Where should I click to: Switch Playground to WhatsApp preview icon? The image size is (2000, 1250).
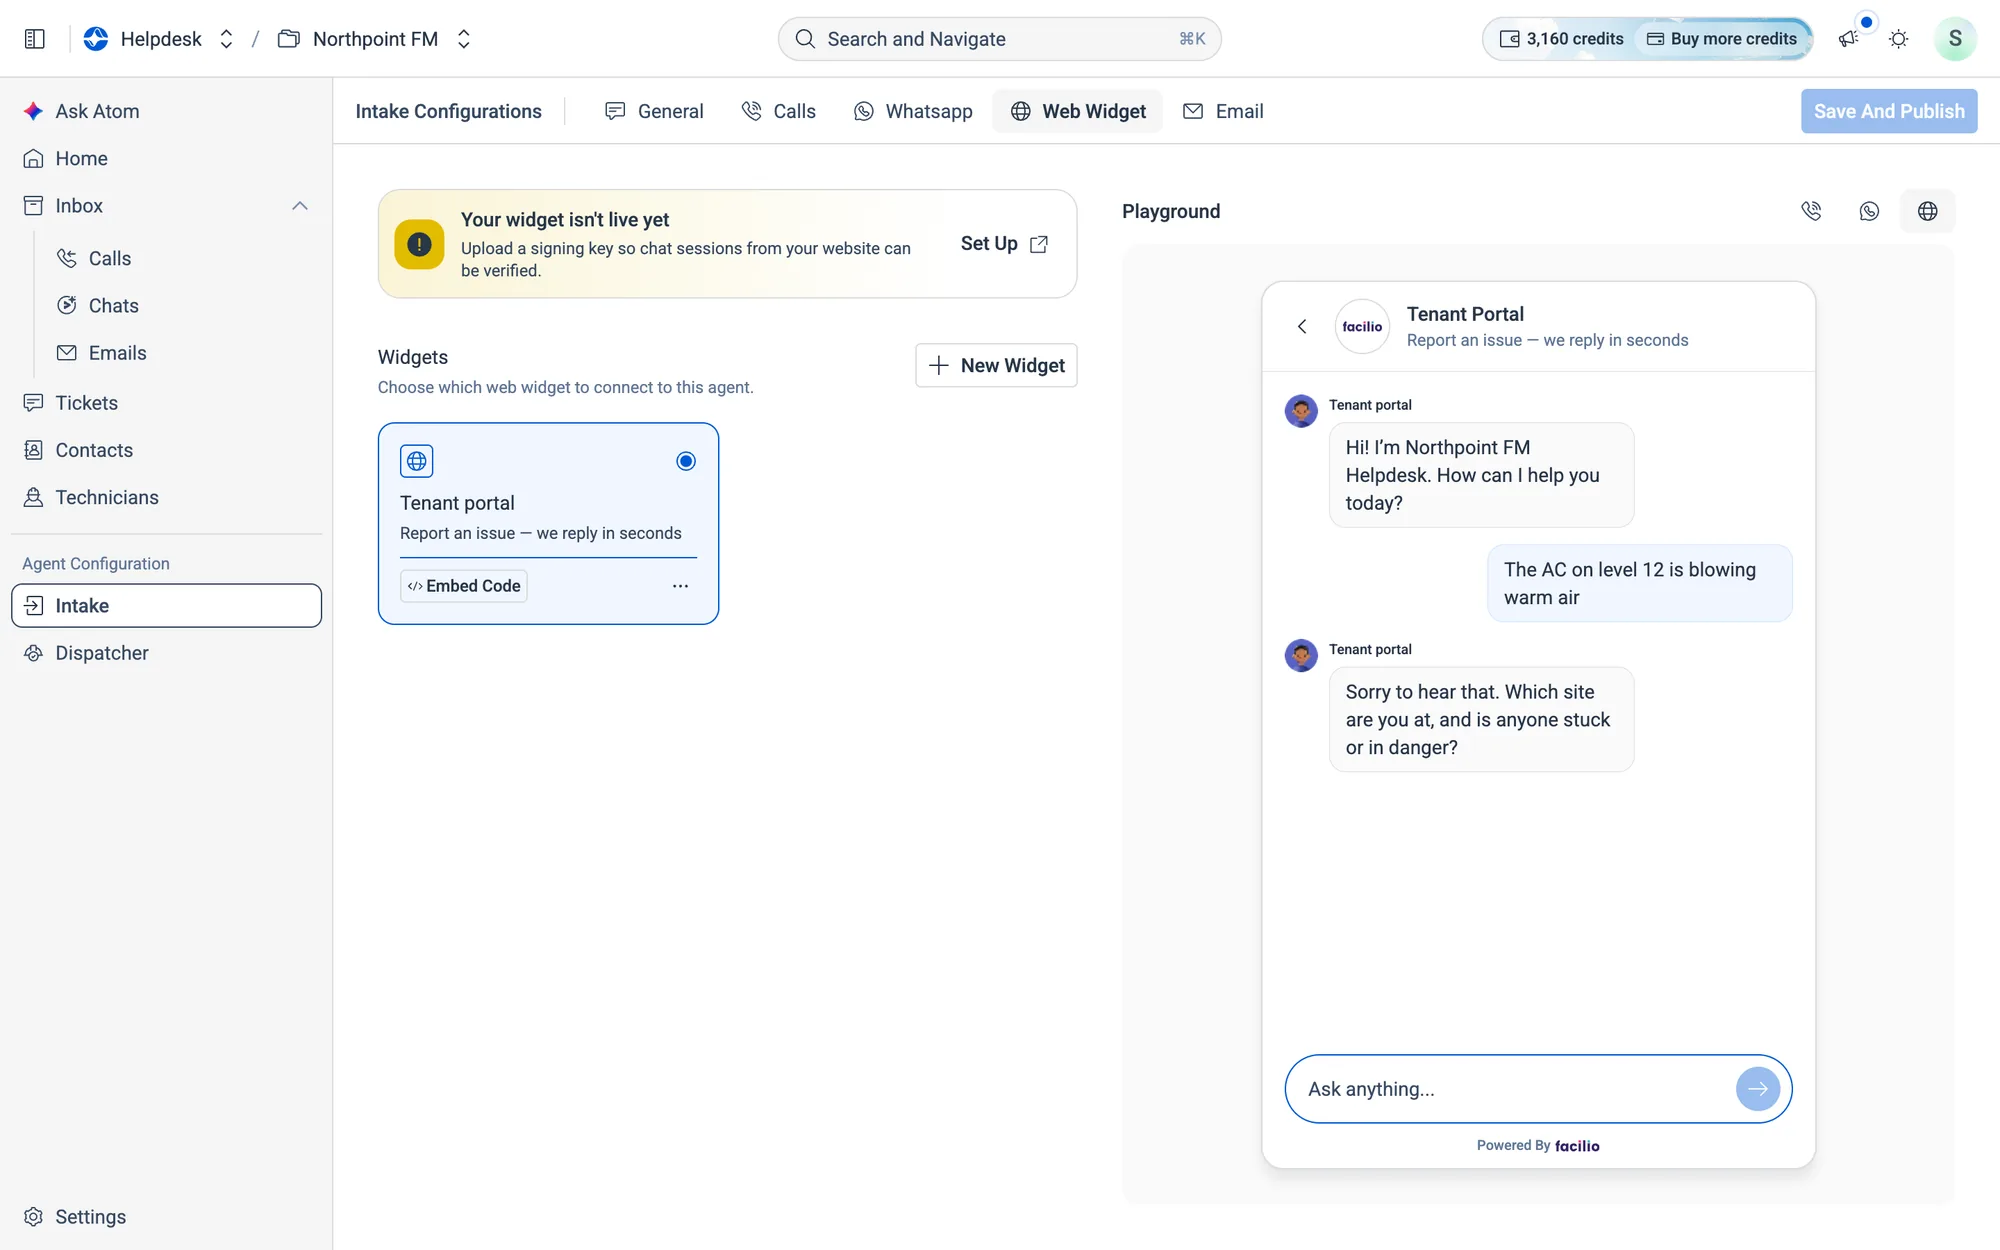[x=1869, y=211]
